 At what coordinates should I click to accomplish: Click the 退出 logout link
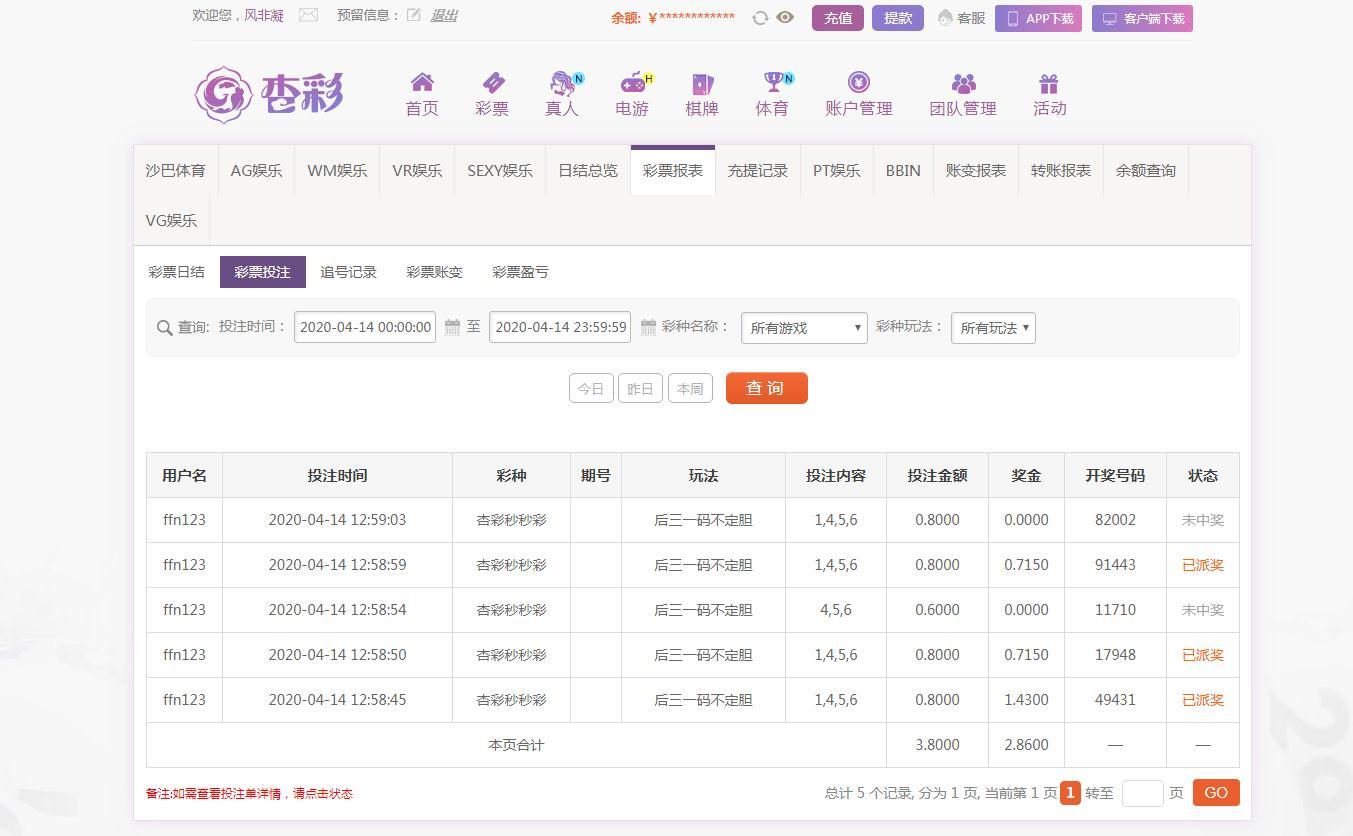[x=443, y=15]
